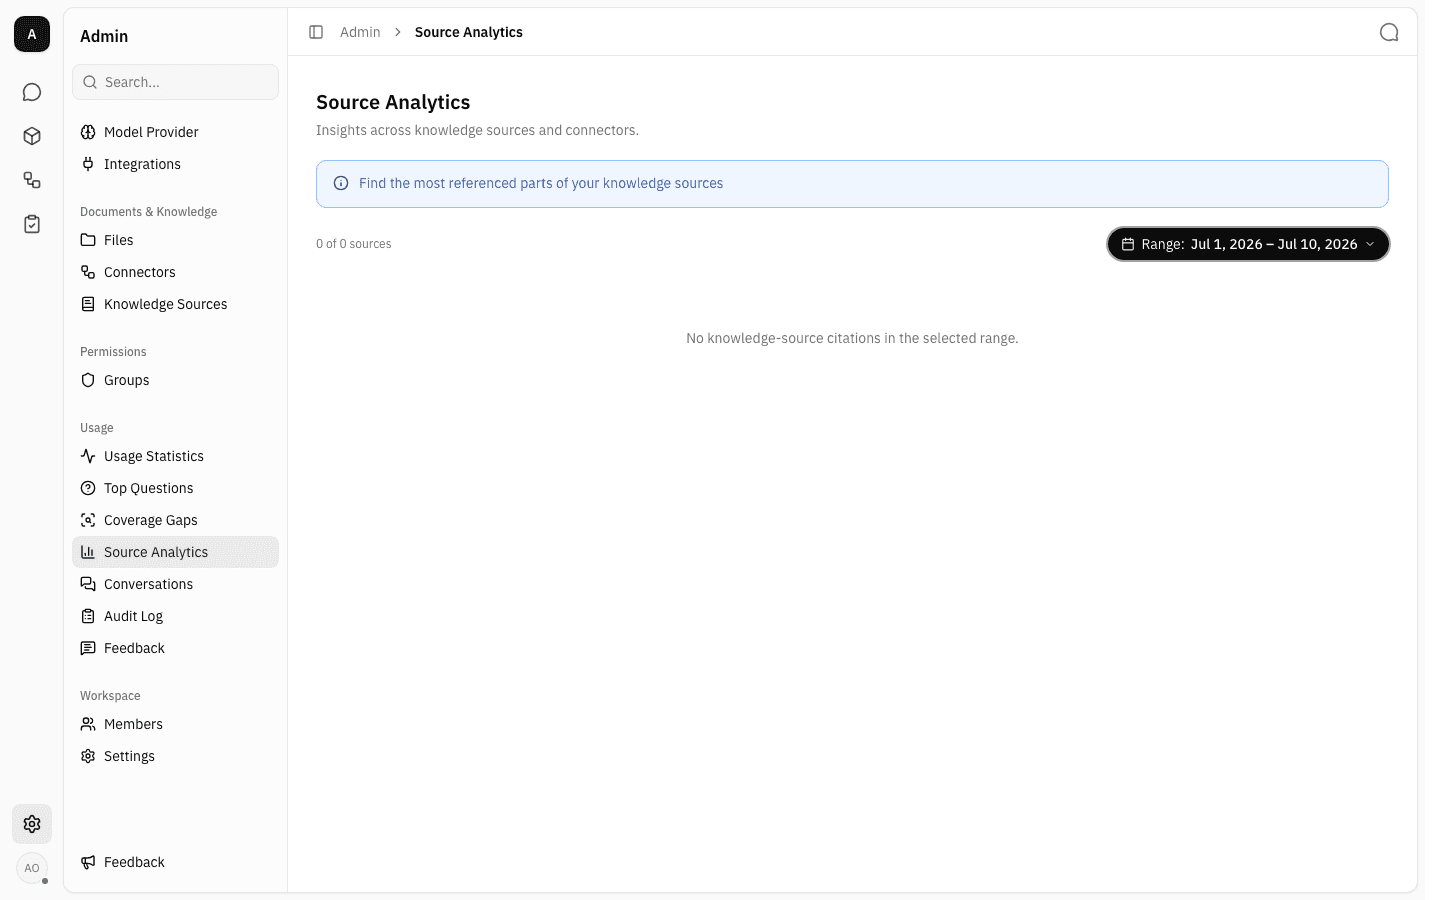Click the people icon beside Members
Screen dimensions: 1440x900
88,724
